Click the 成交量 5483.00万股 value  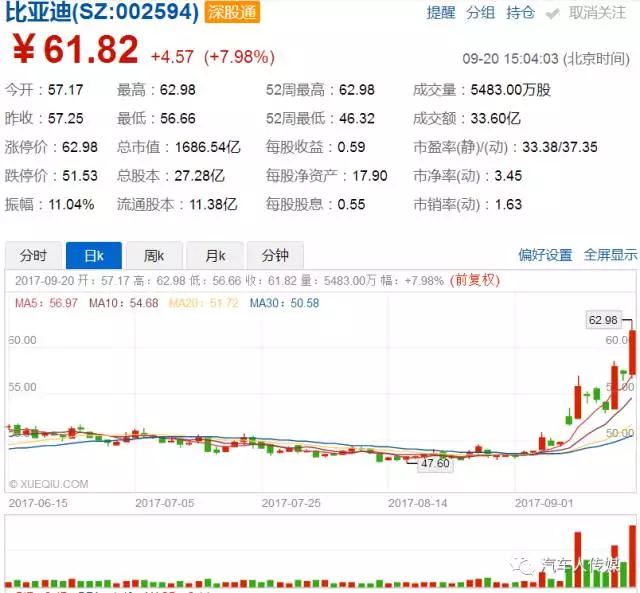pos(482,89)
